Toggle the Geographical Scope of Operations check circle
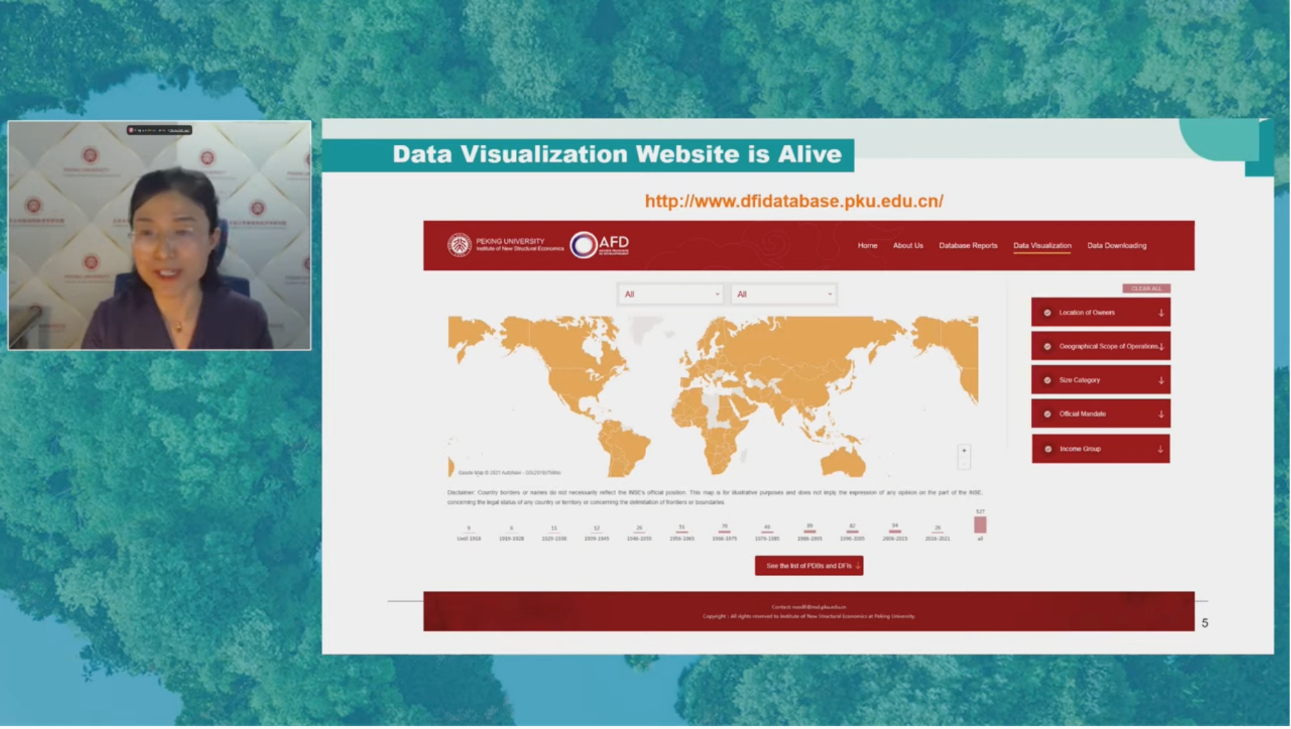The height and width of the screenshot is (729, 1291). click(x=1047, y=347)
